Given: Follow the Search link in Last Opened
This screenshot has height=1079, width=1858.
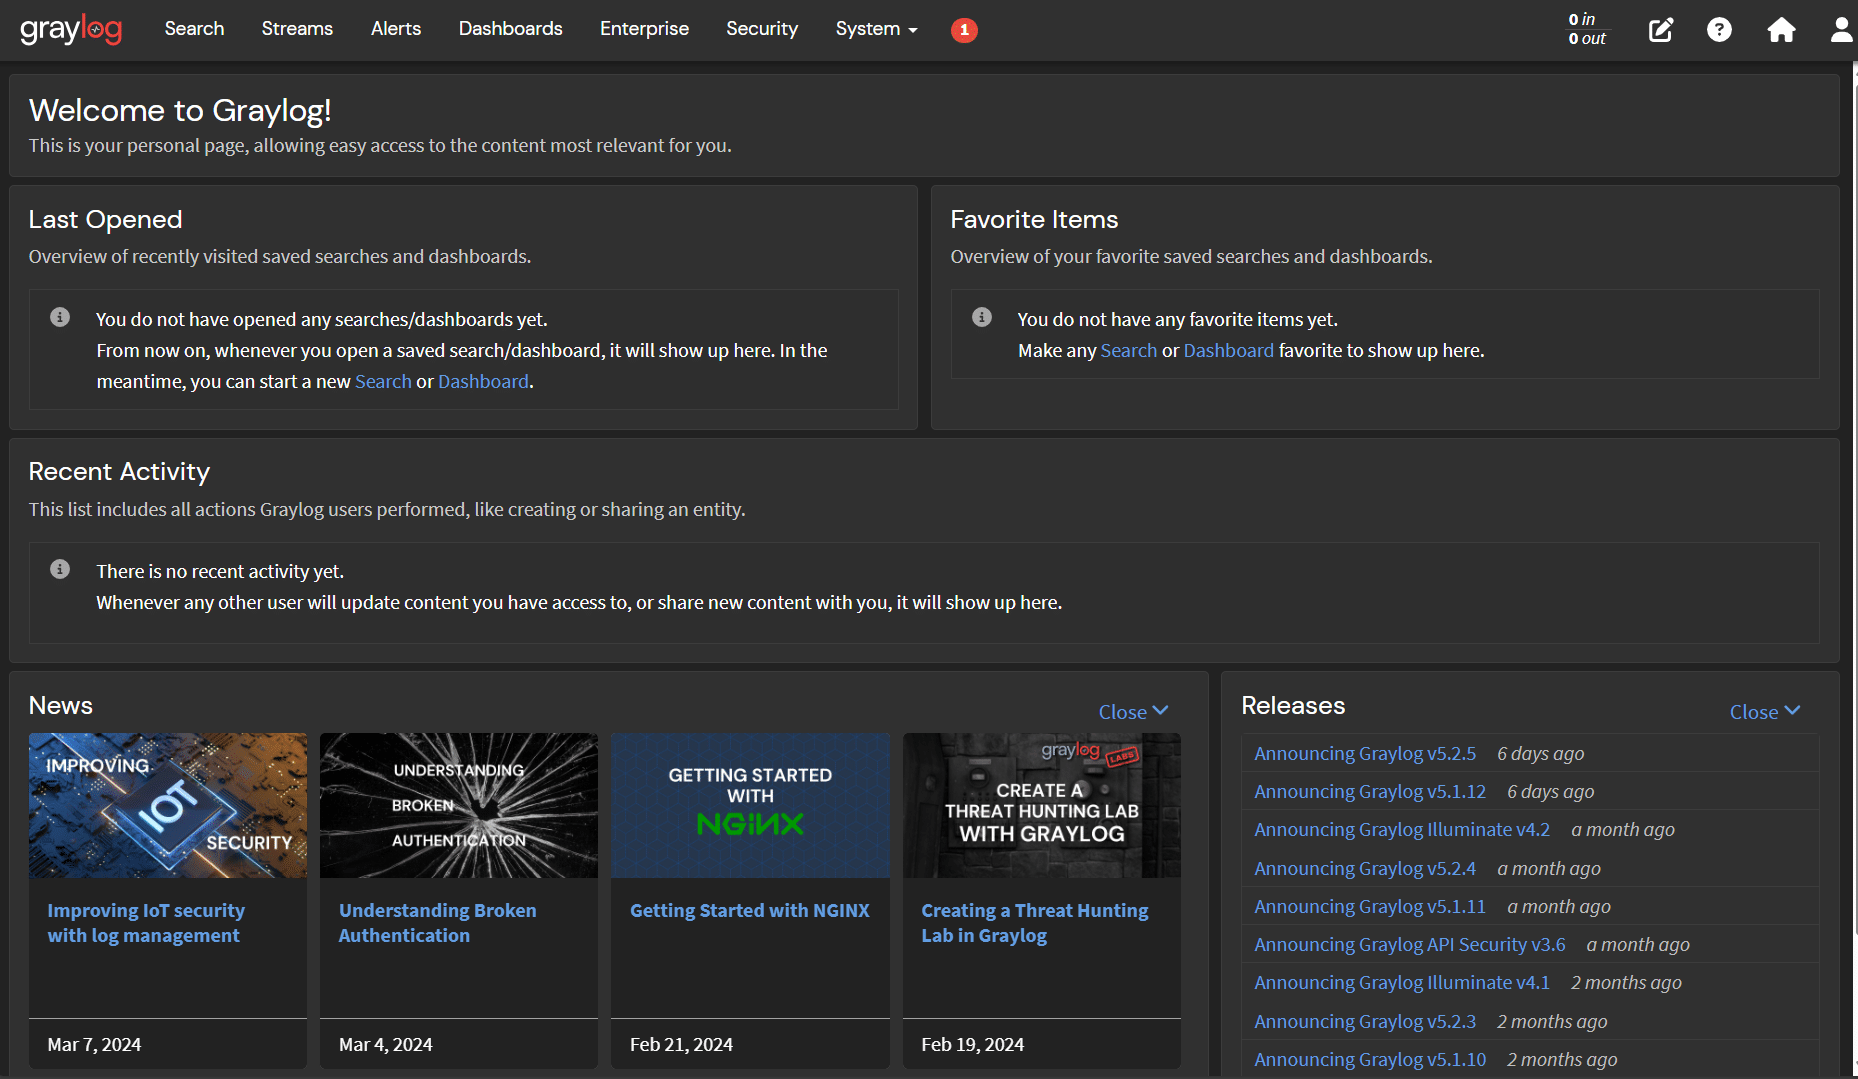Looking at the screenshot, I should pos(383,381).
